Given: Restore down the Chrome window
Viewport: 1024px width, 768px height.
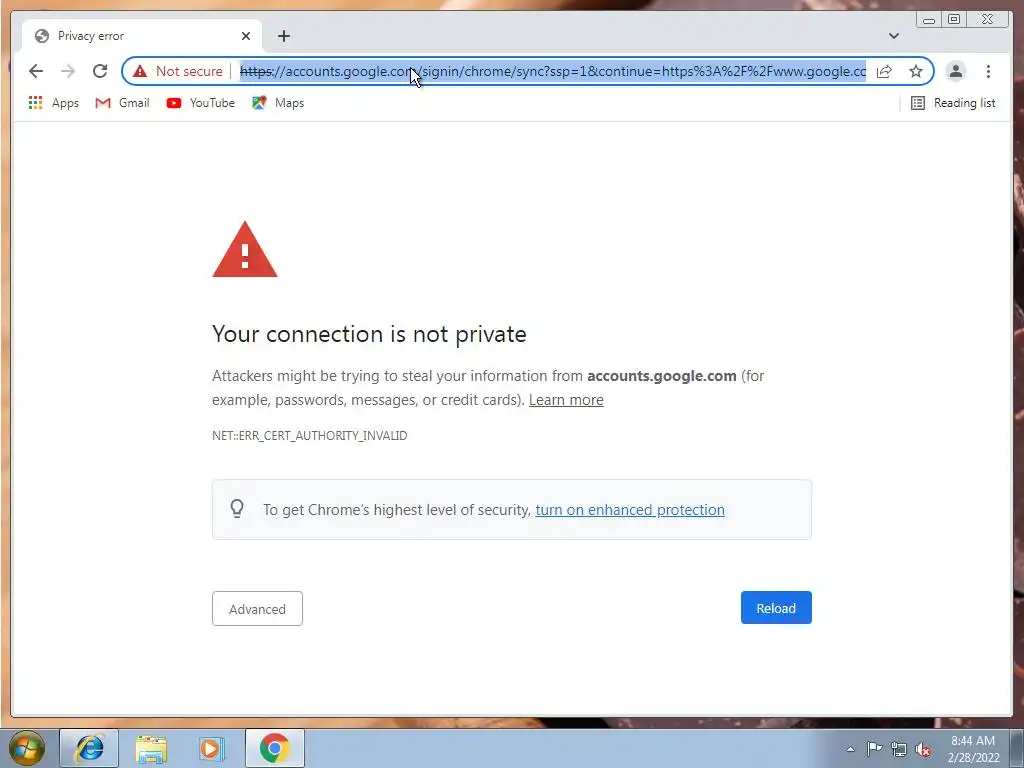Looking at the screenshot, I should coord(954,20).
